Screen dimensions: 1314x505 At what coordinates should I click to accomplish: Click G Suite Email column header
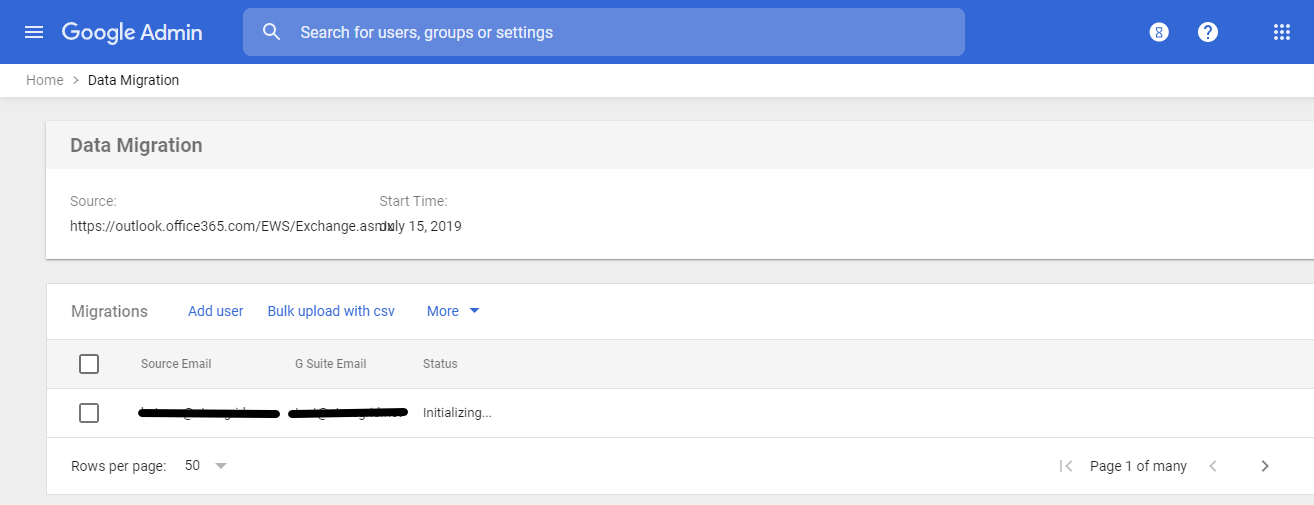pos(331,364)
